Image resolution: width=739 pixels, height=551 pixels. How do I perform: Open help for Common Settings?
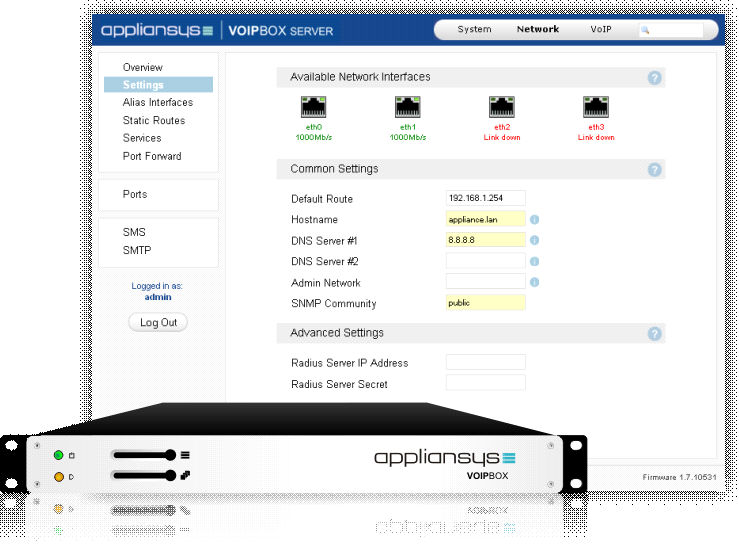click(x=654, y=170)
